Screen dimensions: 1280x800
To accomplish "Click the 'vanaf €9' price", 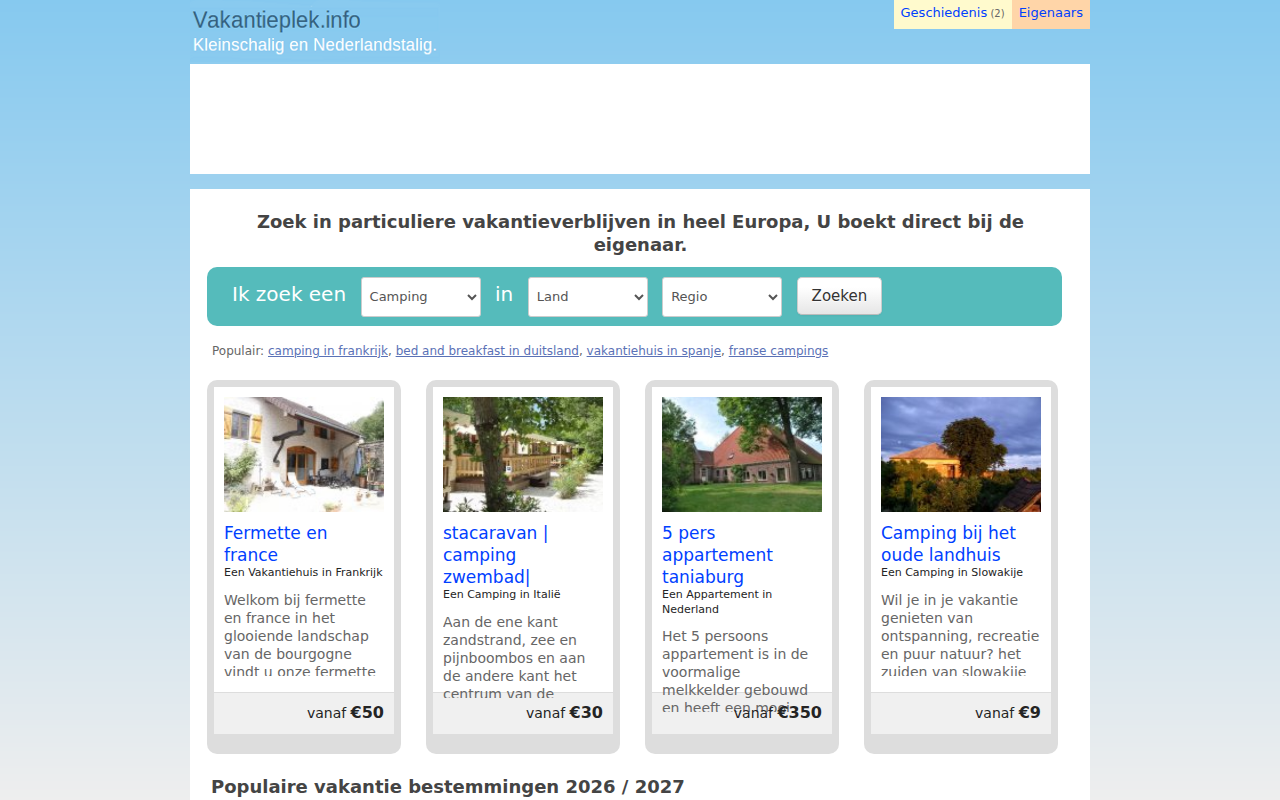I will 1008,713.
